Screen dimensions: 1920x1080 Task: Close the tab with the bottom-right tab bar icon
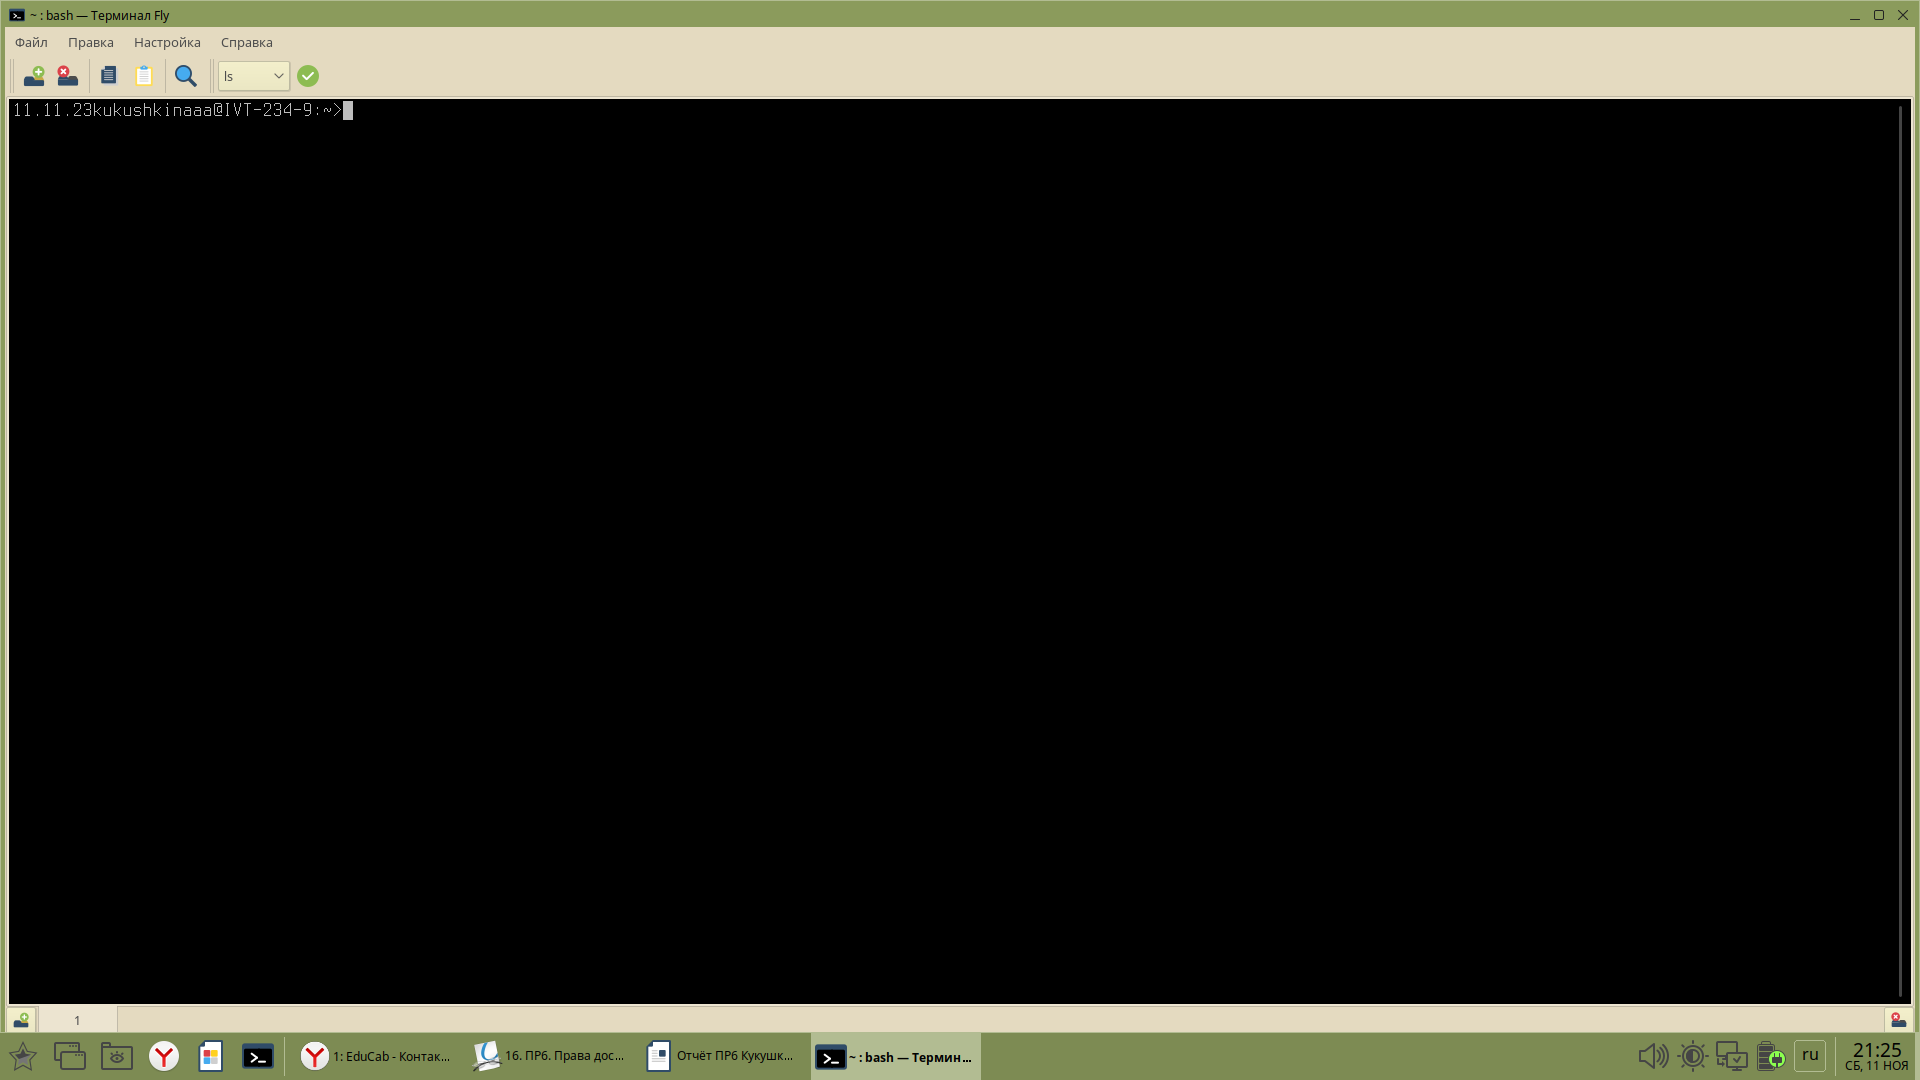[1898, 1020]
